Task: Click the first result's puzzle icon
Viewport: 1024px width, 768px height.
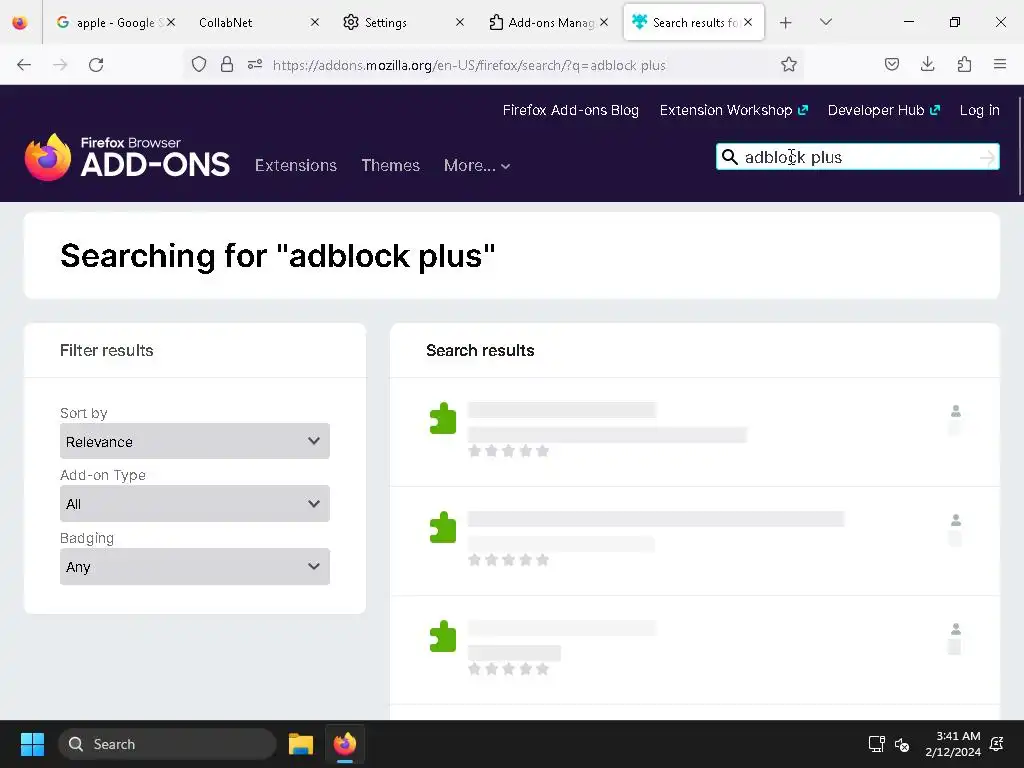Action: [x=443, y=418]
